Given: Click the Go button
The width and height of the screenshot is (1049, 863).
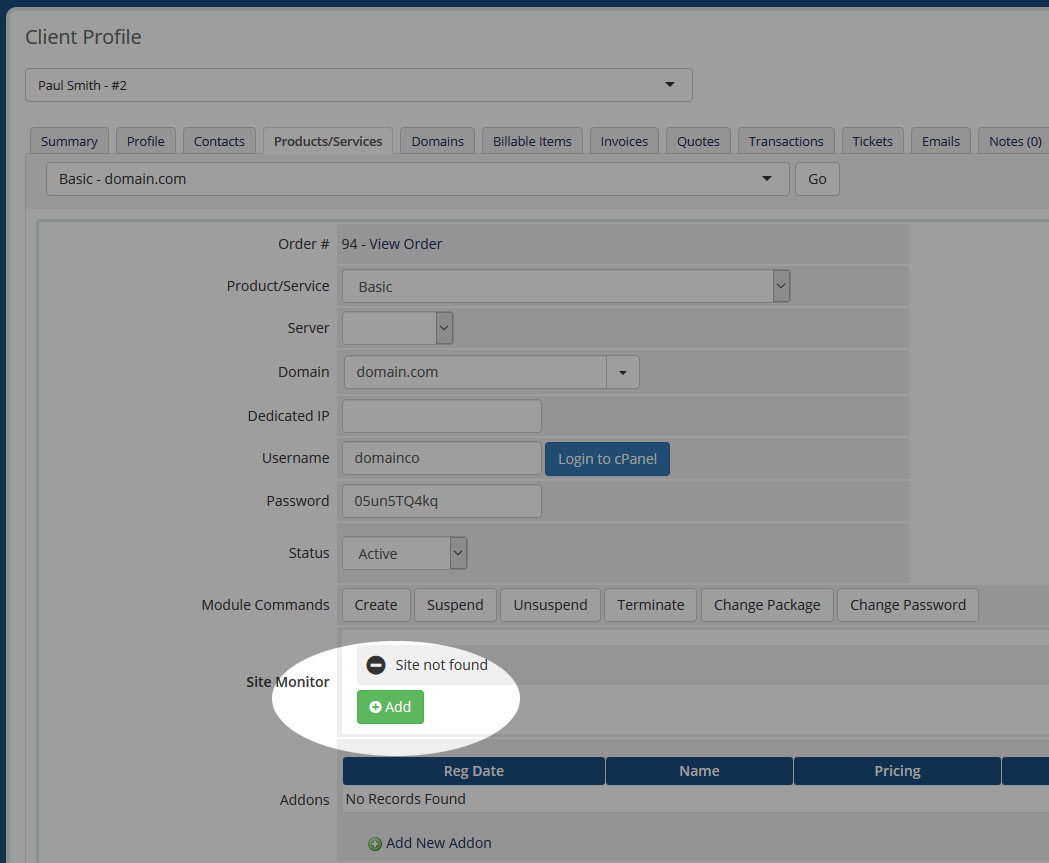Looking at the screenshot, I should (817, 178).
